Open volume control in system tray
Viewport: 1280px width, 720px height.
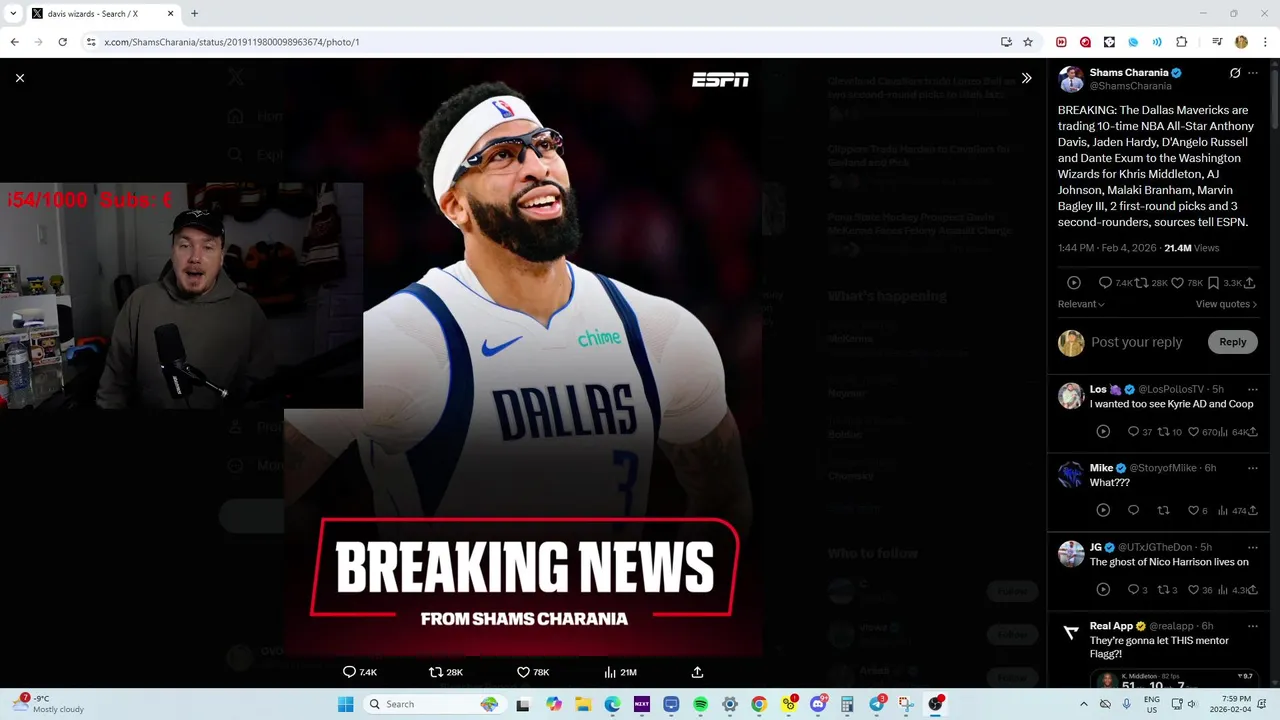point(1191,704)
